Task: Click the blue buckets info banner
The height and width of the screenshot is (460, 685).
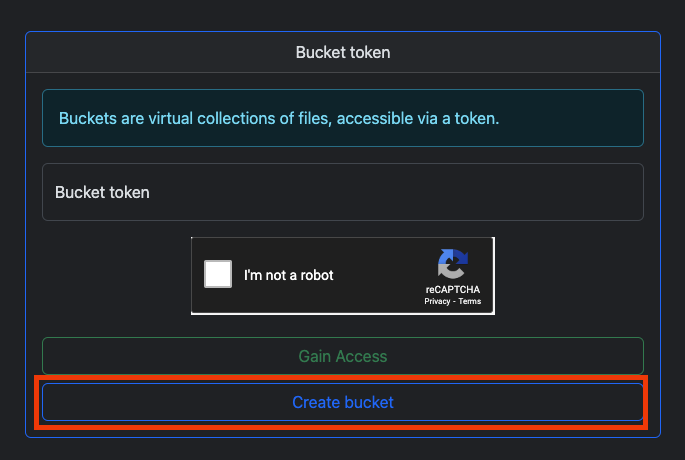Action: [x=343, y=118]
